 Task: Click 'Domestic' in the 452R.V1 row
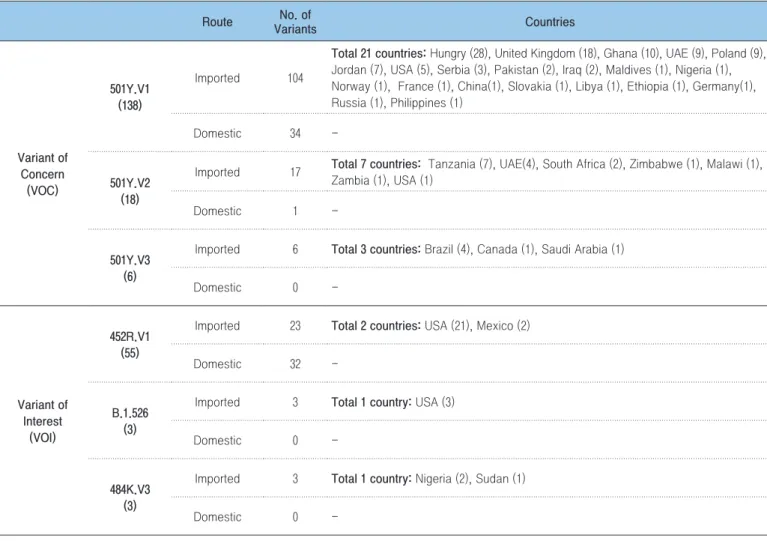pos(217,364)
